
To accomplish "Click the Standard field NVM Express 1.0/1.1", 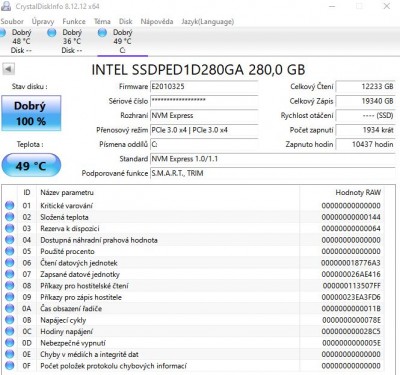I will click(273, 159).
